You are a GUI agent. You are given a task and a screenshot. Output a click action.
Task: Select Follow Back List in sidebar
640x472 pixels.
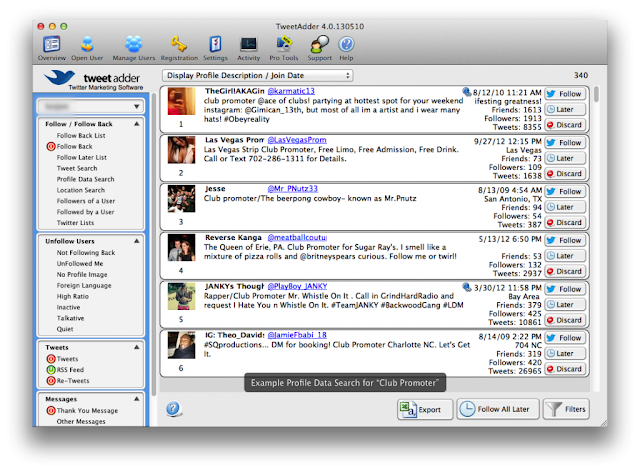pos(81,135)
